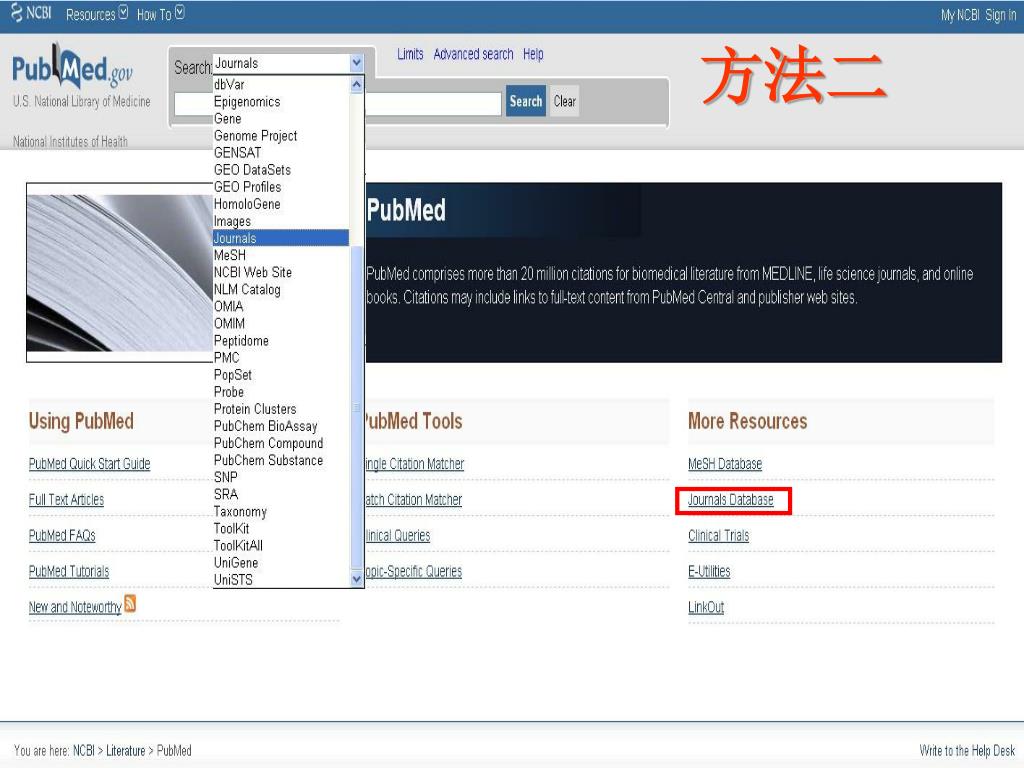This screenshot has width=1024, height=768.
Task: Open the Resources dropdown menu
Action: point(97,14)
